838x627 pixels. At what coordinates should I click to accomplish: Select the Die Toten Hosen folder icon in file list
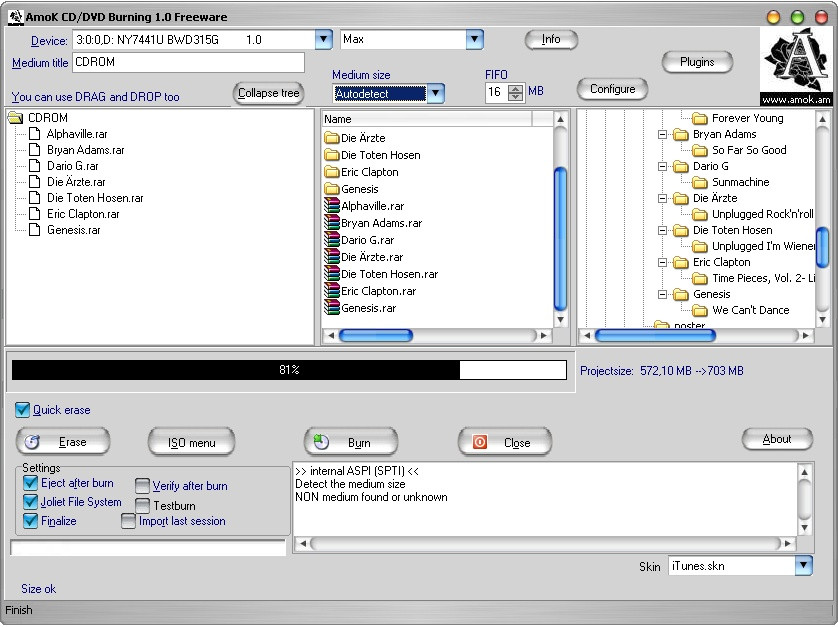click(332, 155)
